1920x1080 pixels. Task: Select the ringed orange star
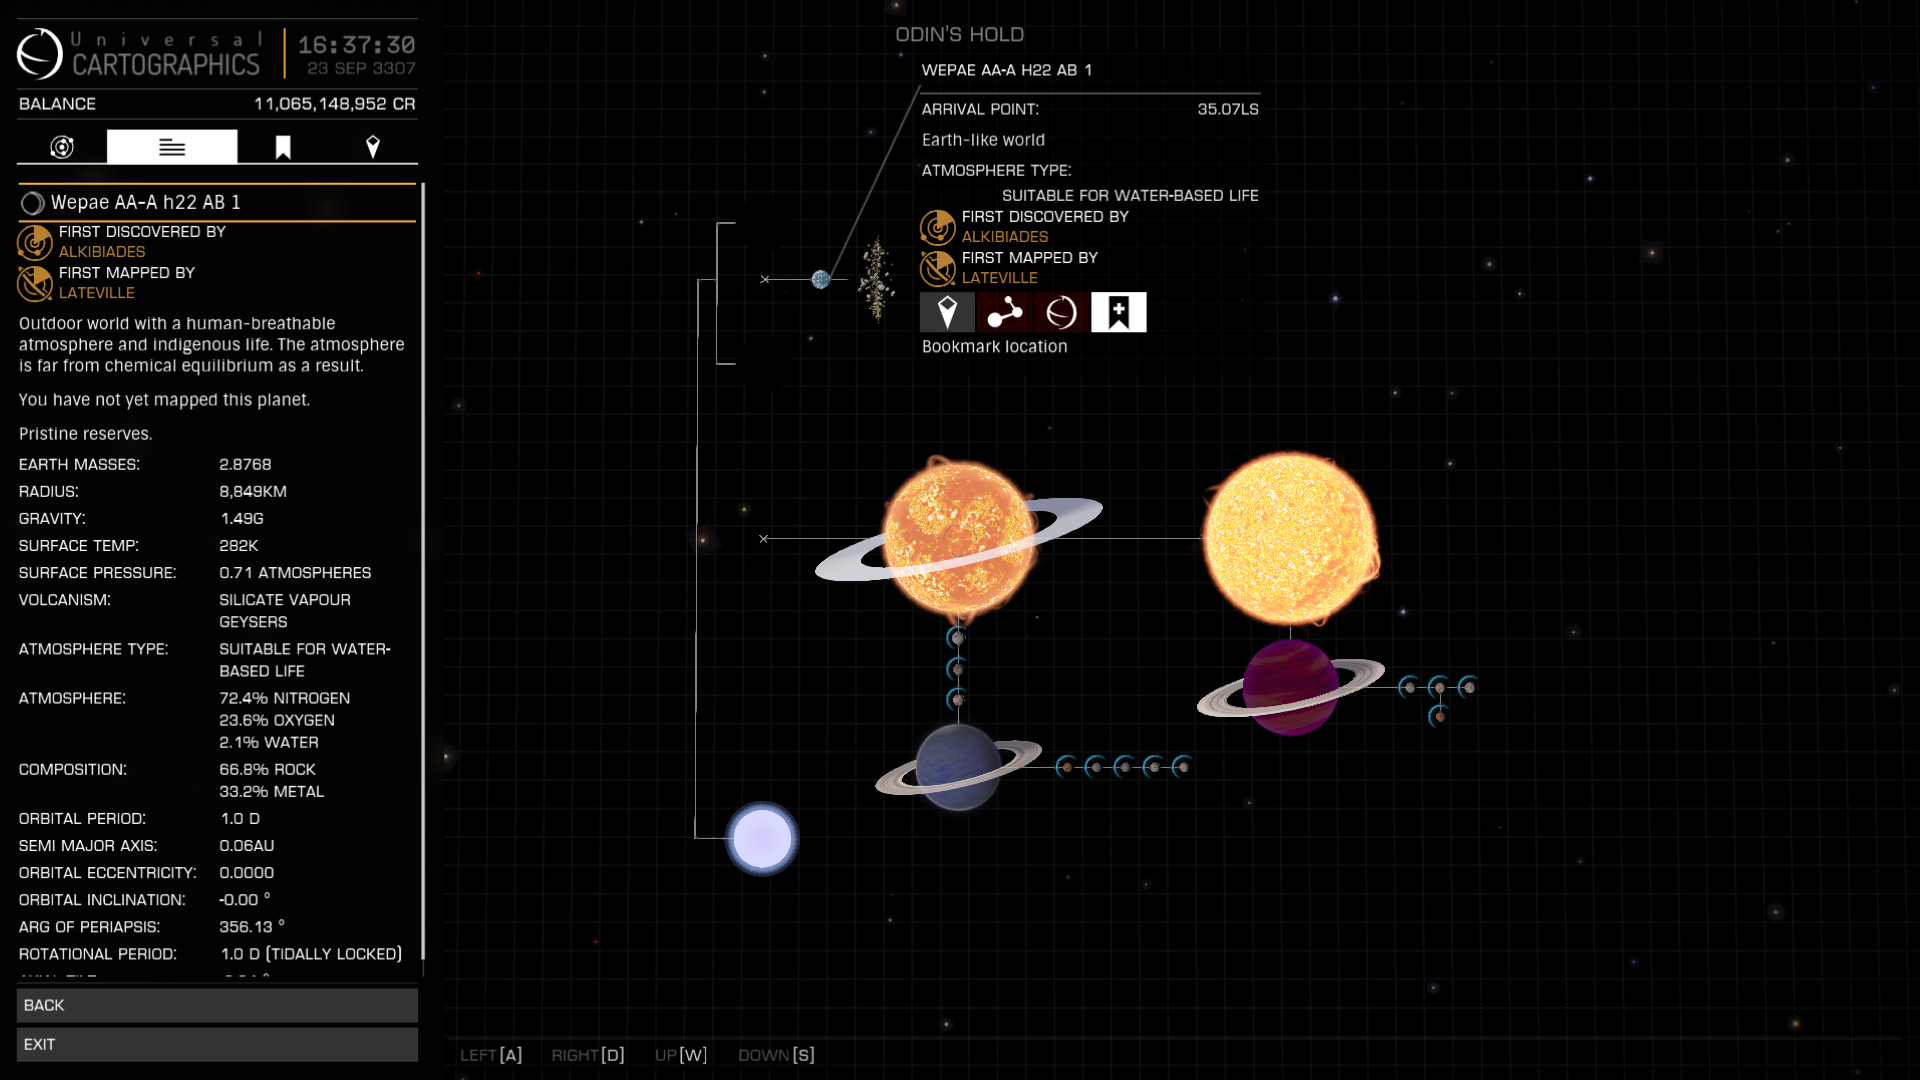pyautogui.click(x=959, y=538)
